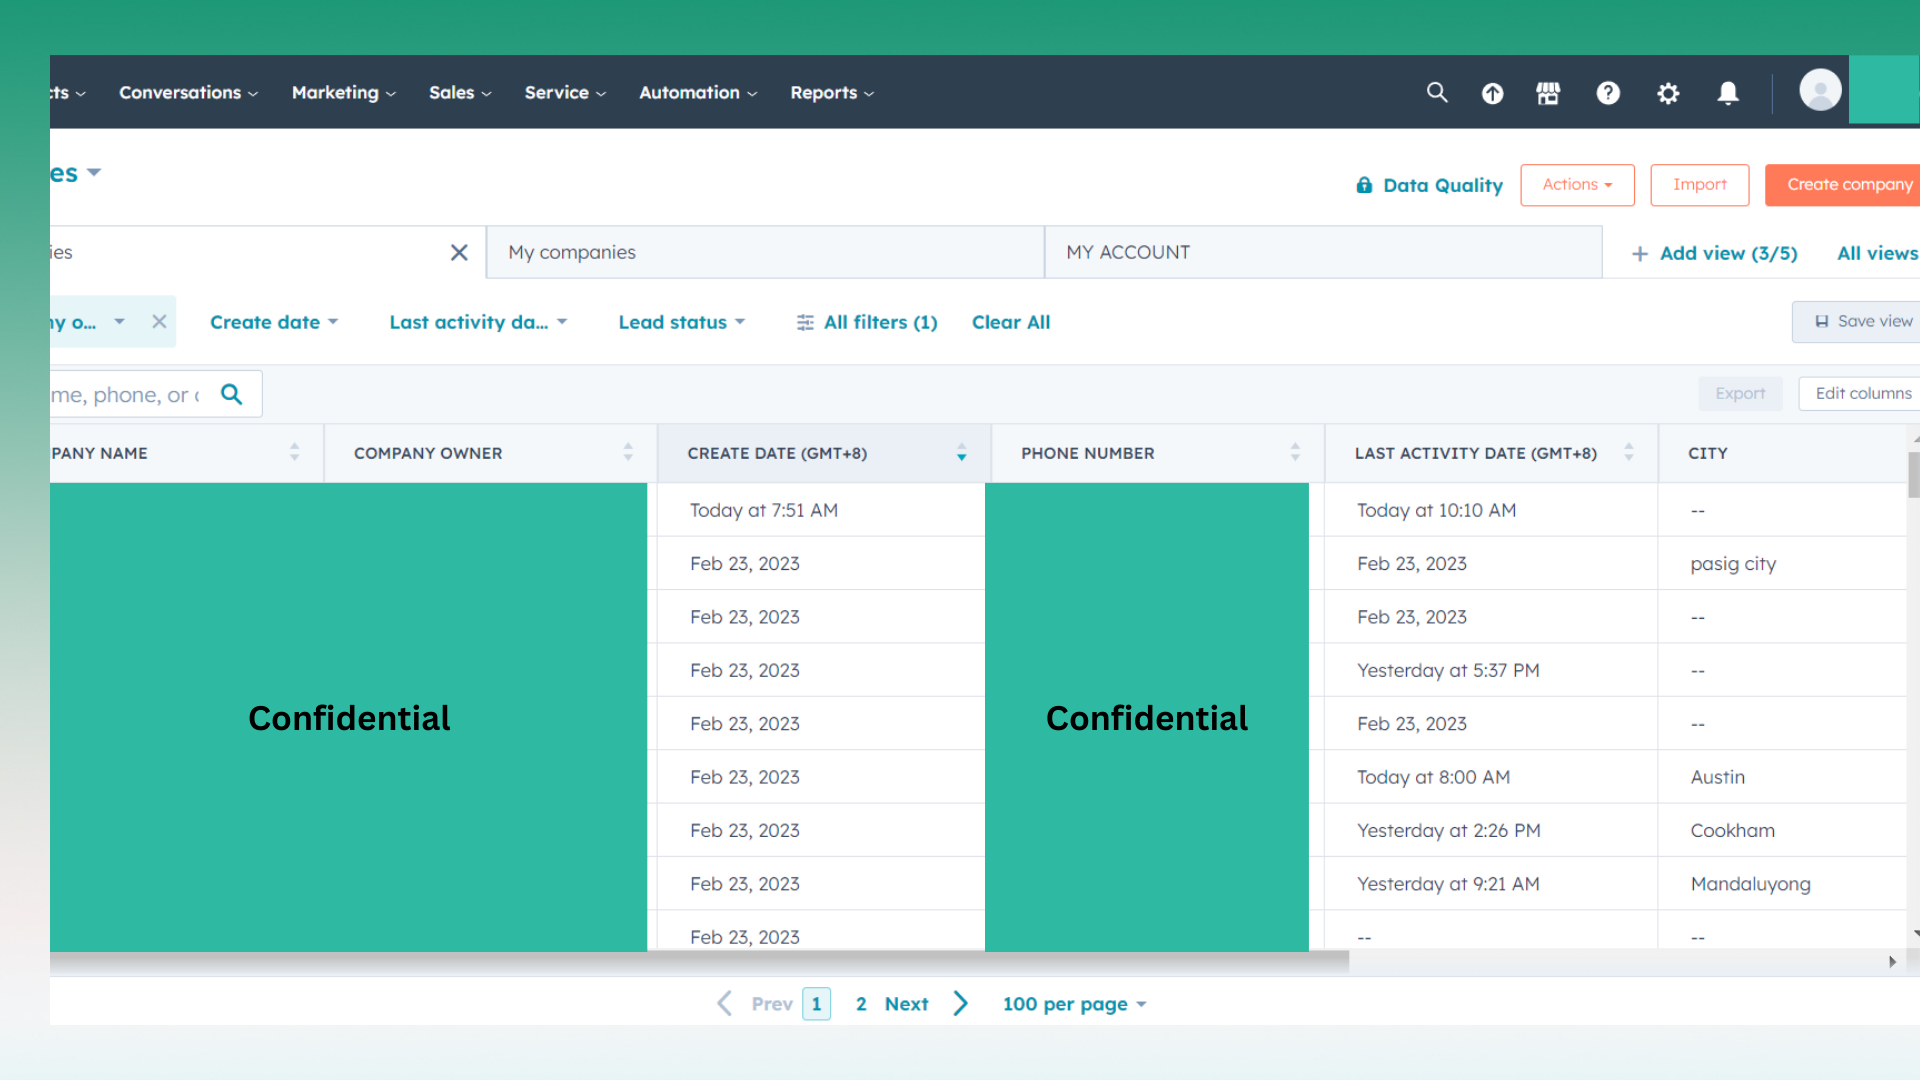Click the Clear All filters link
Viewport: 1920px width, 1080px height.
(1010, 322)
